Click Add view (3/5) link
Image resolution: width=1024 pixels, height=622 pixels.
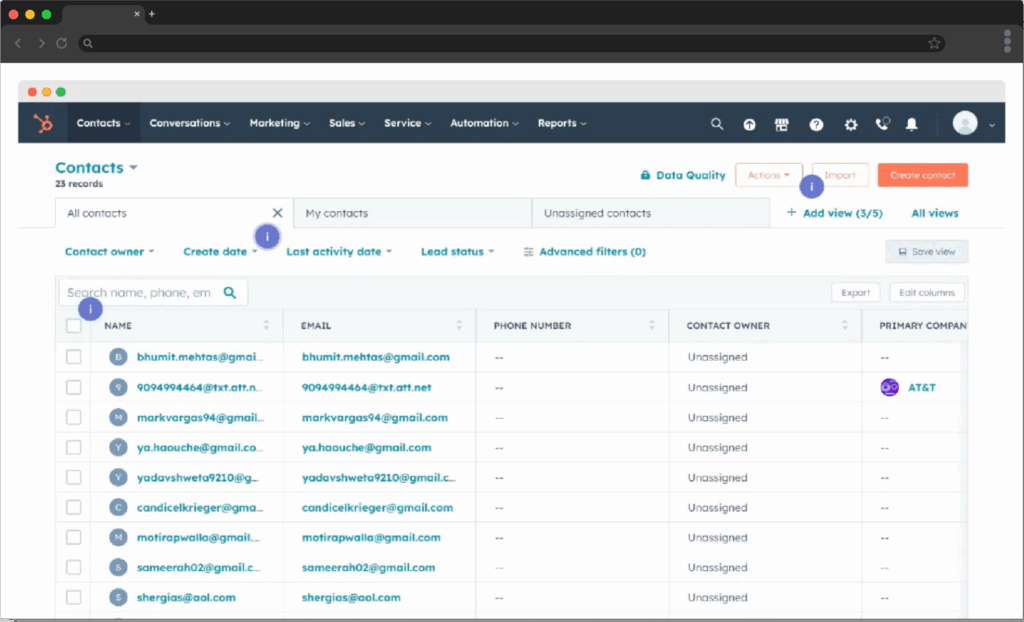[835, 213]
